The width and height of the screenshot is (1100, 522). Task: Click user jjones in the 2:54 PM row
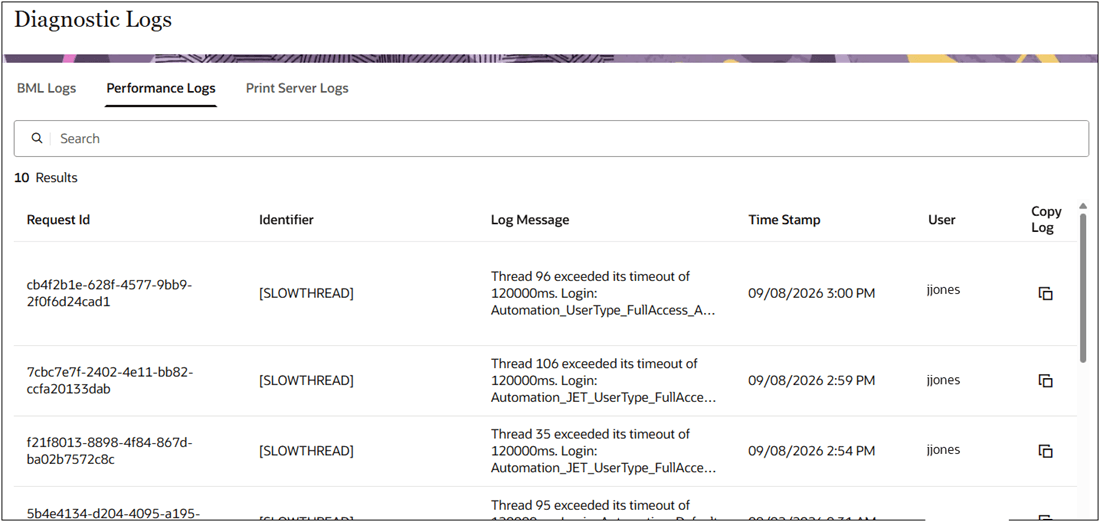click(x=944, y=449)
